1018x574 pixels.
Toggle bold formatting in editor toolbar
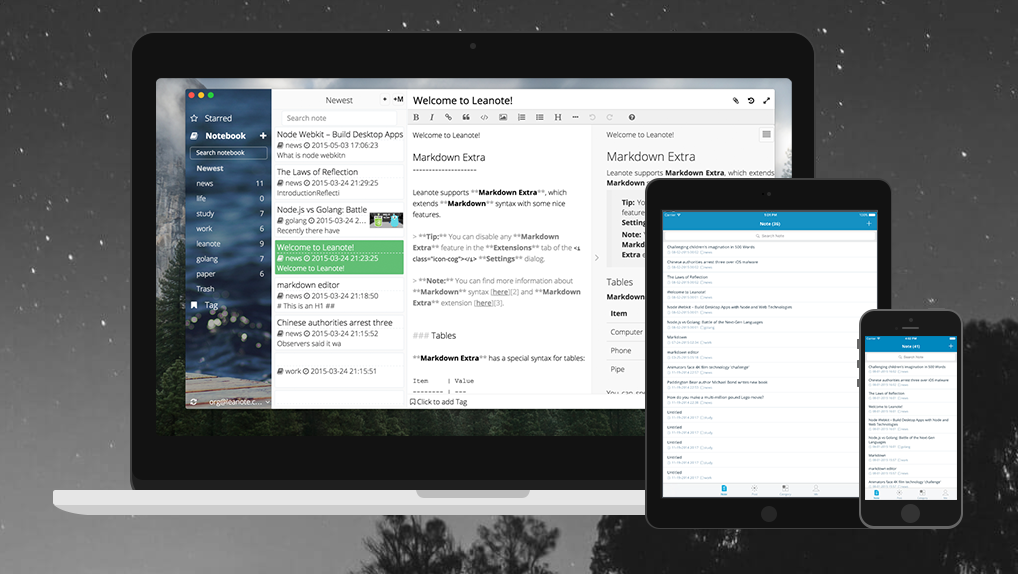(x=416, y=118)
